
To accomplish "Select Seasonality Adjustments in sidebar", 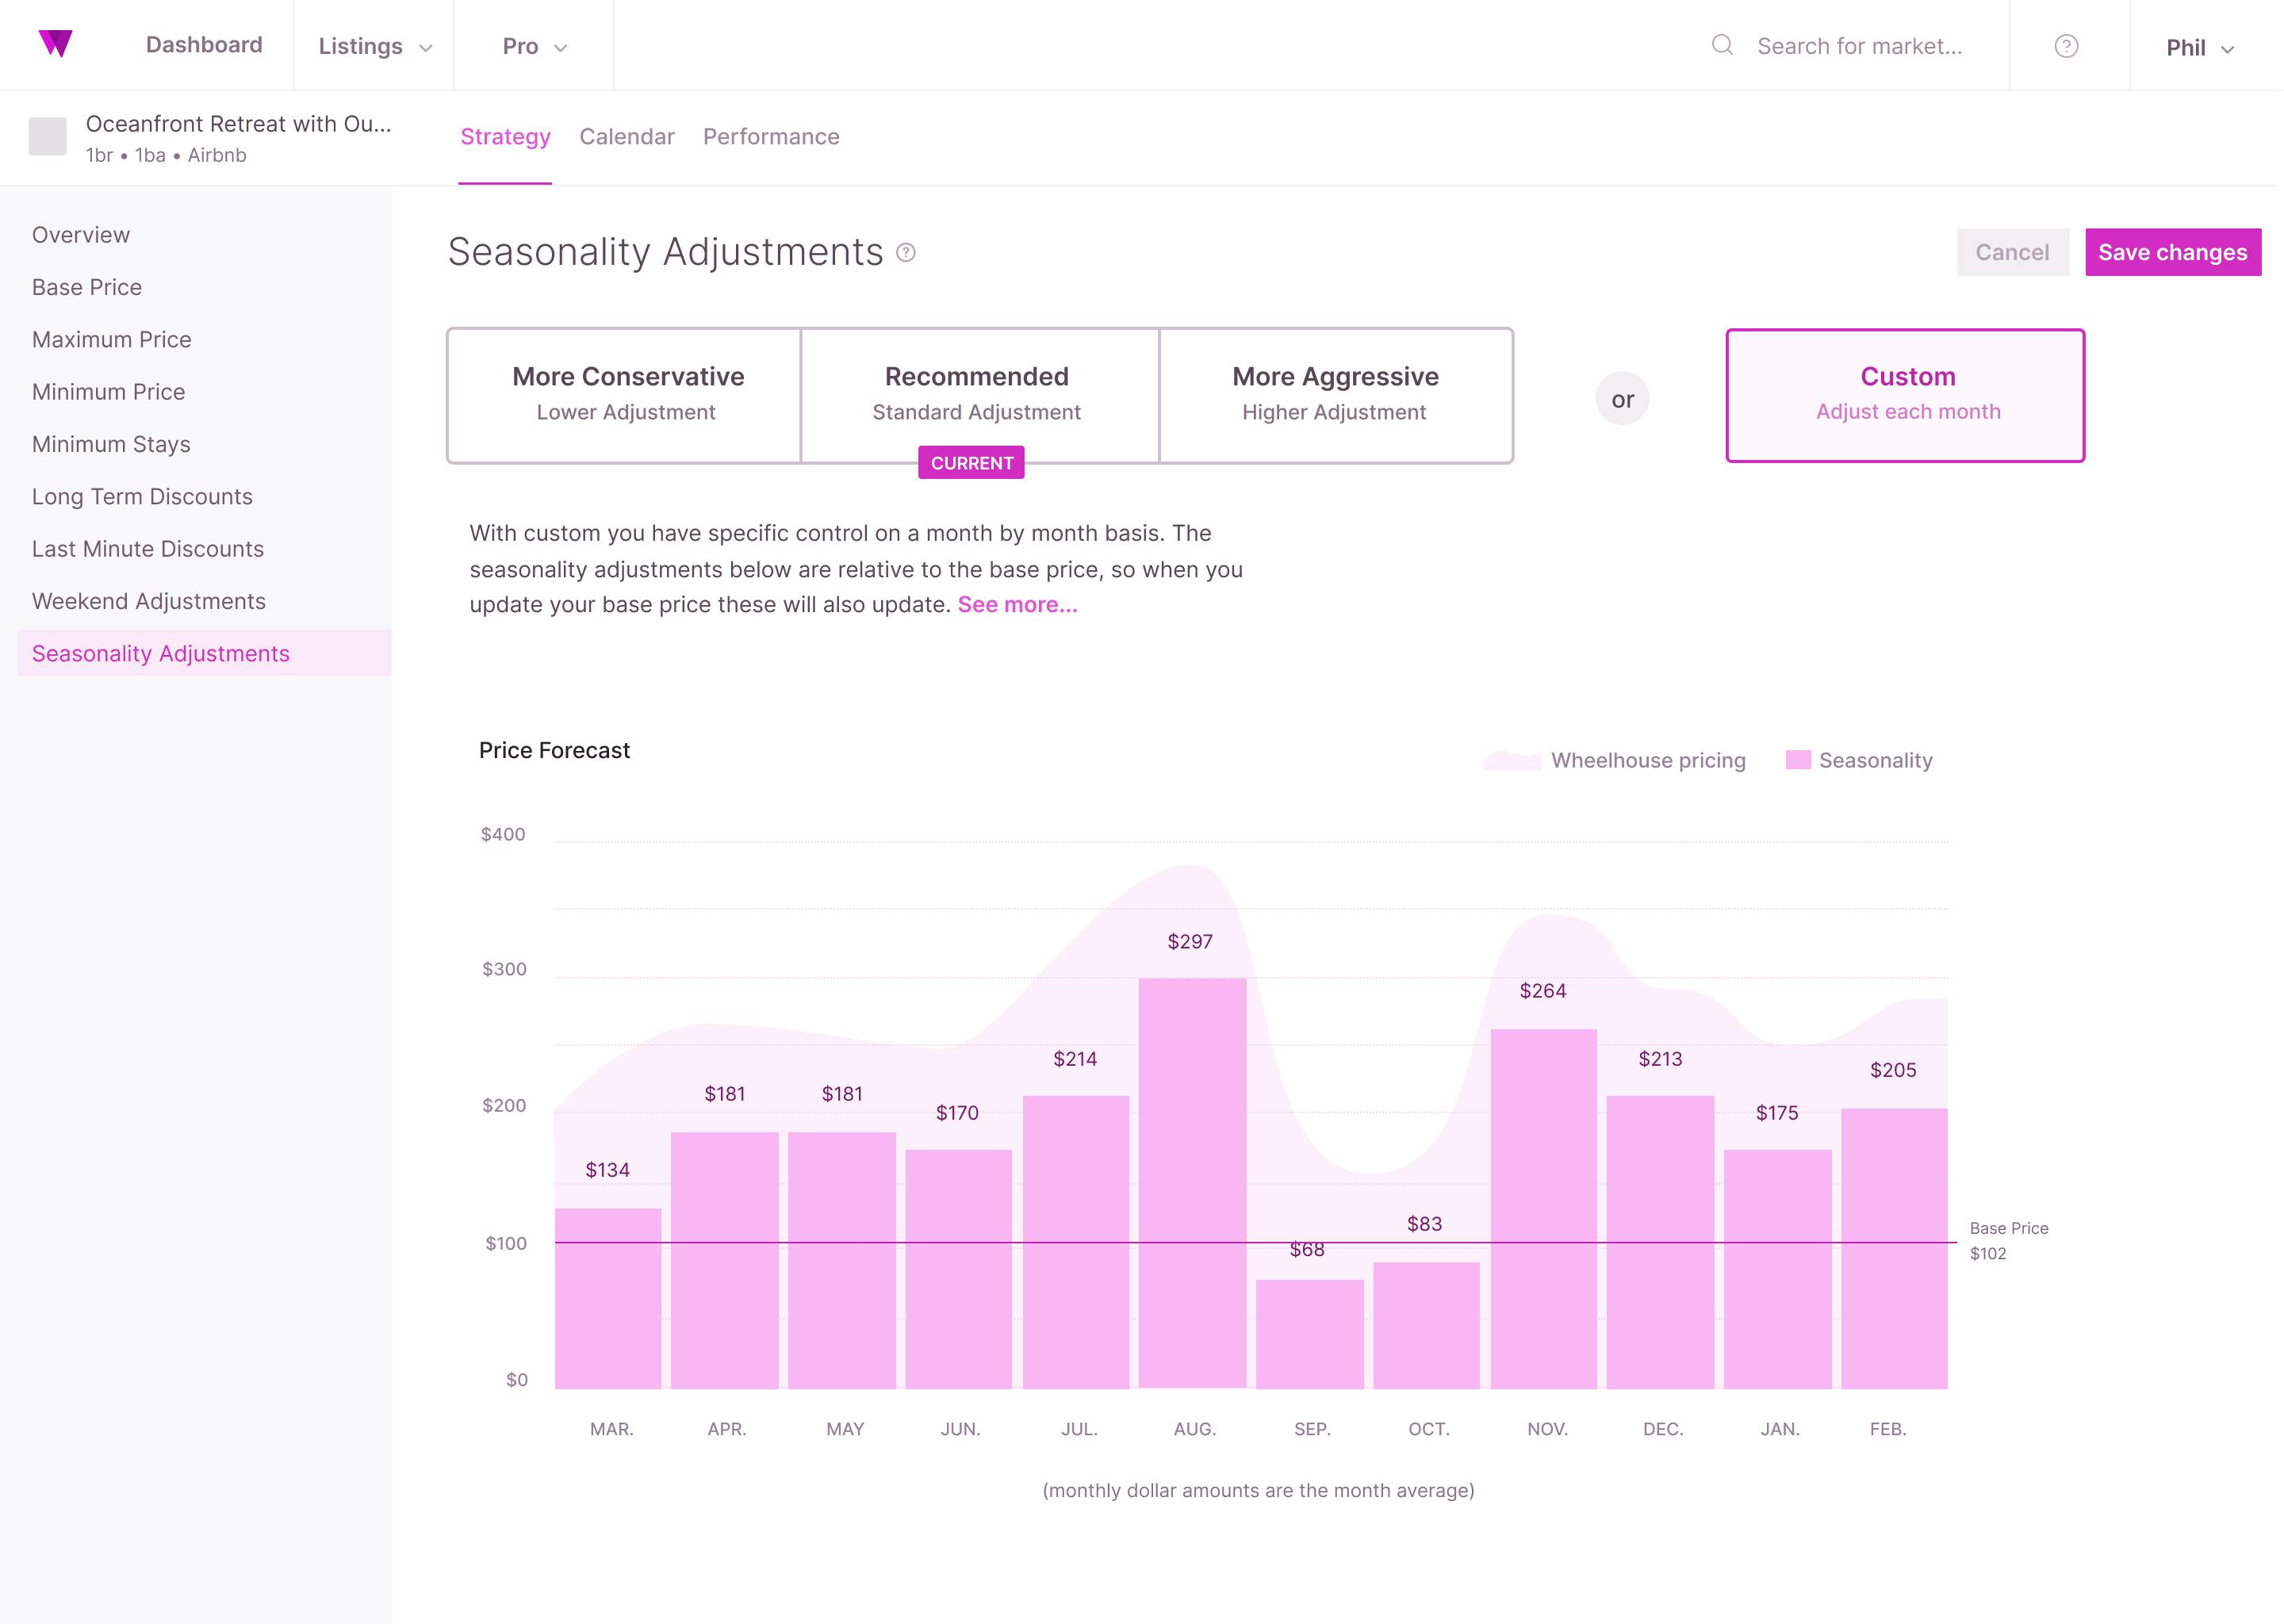I will tap(204, 653).
